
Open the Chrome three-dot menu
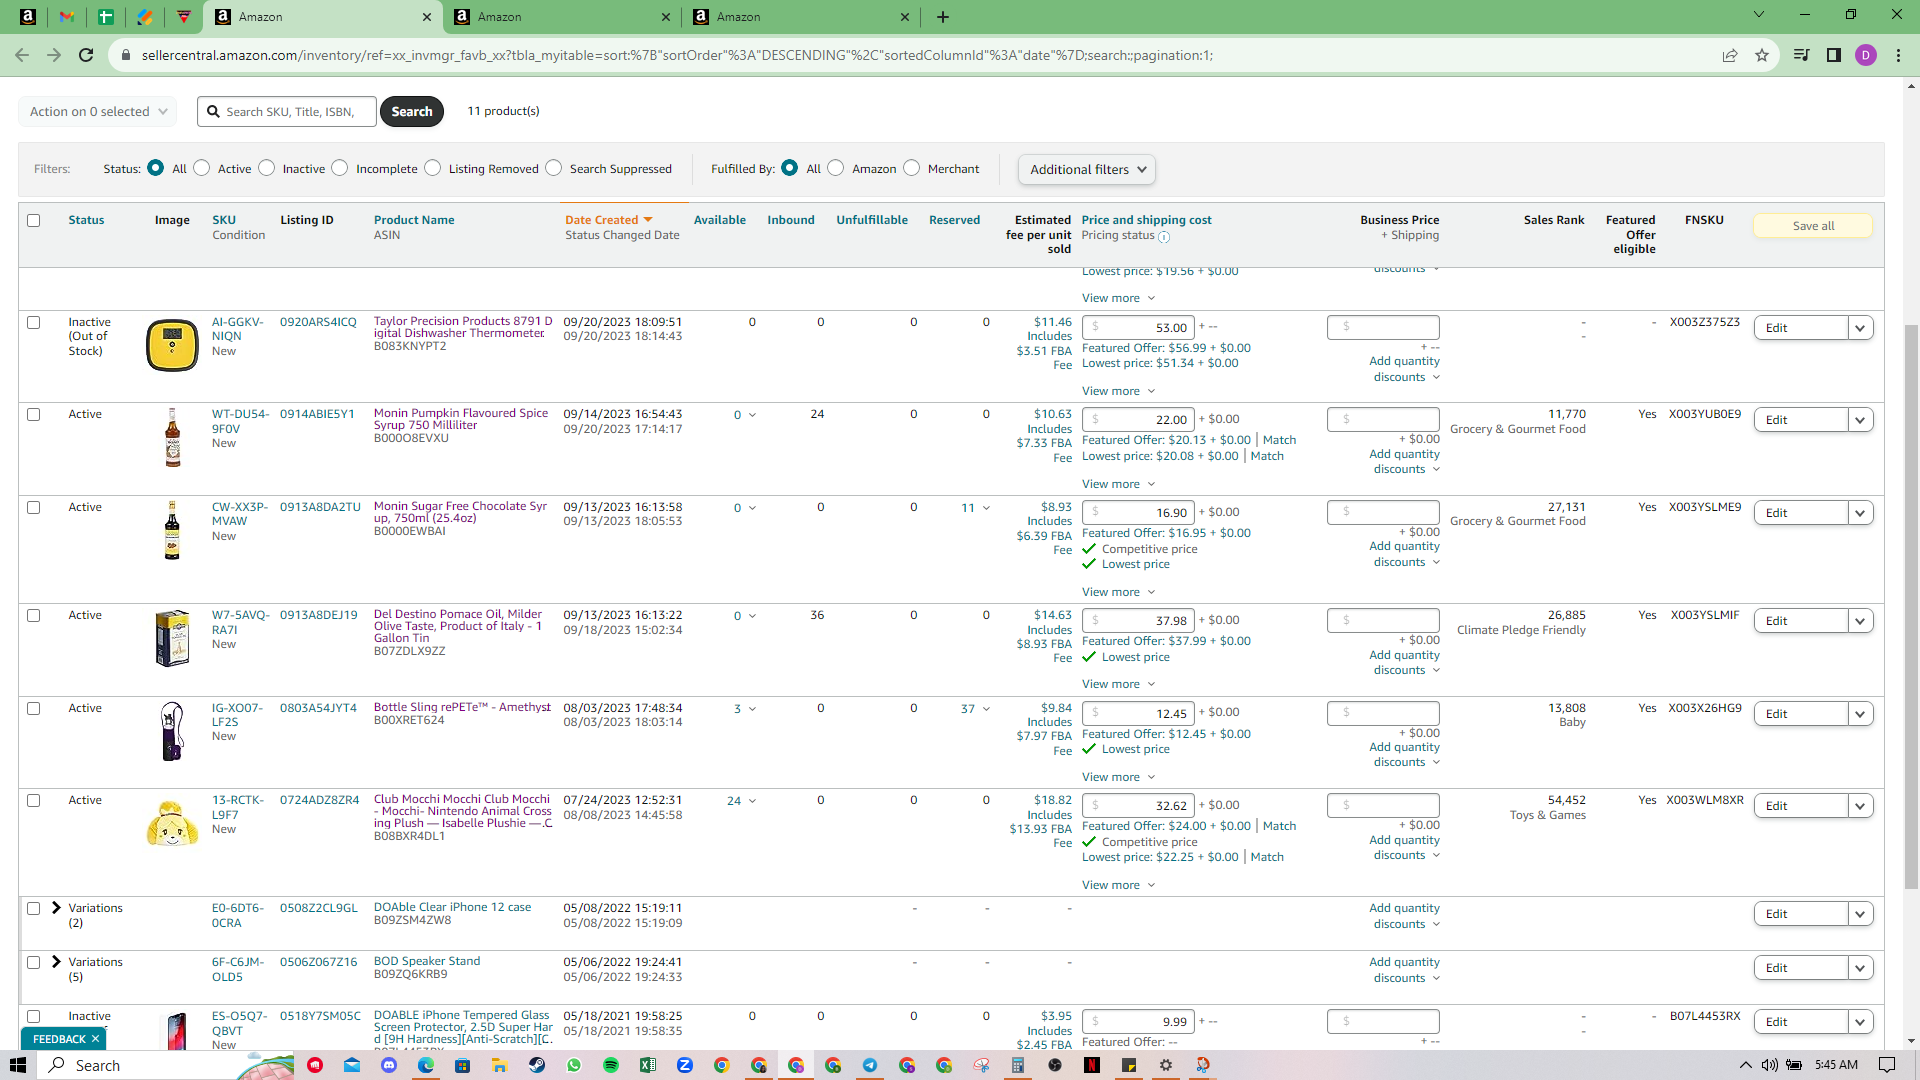pyautogui.click(x=1898, y=55)
